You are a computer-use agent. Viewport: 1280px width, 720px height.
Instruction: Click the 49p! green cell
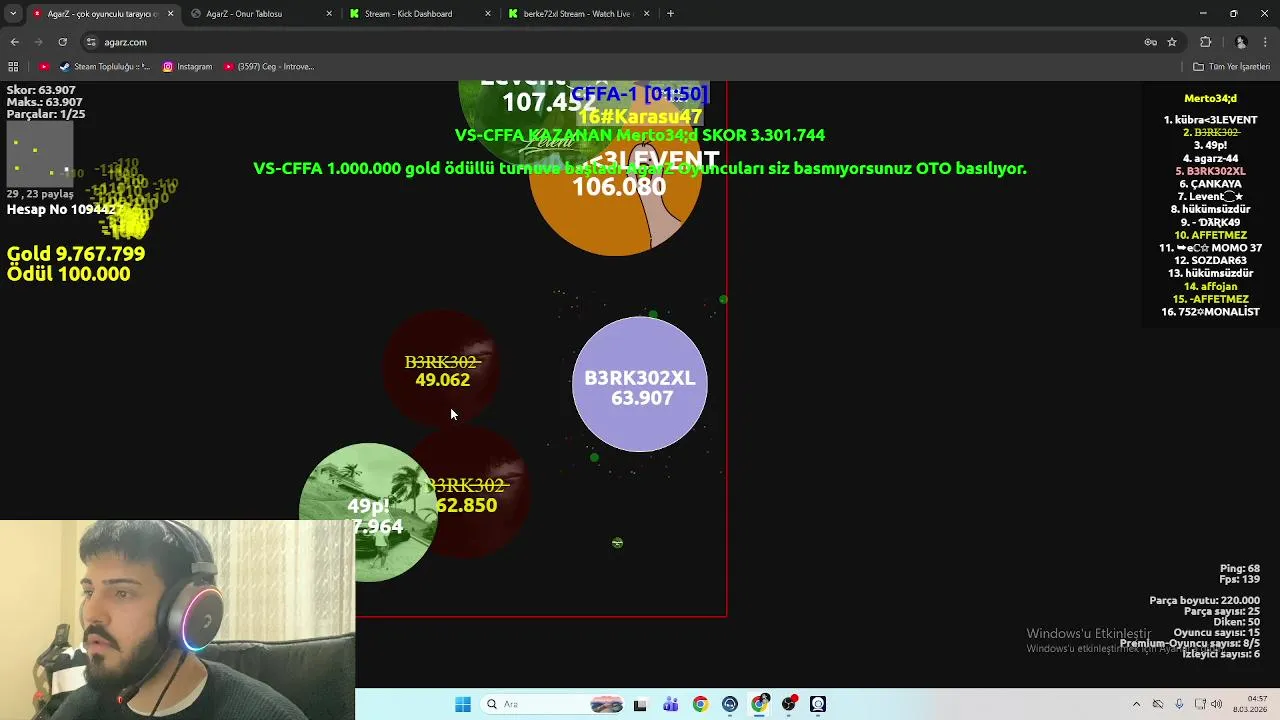367,512
